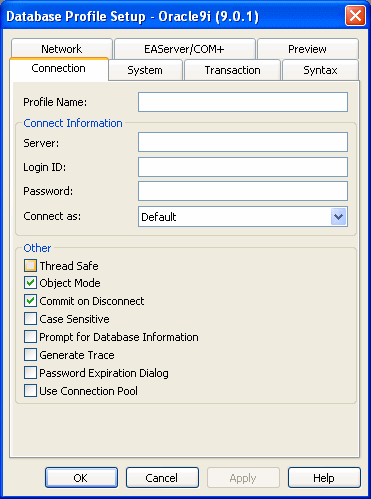Enable the Thread Safe checkbox
371x499 pixels.
tap(30, 266)
